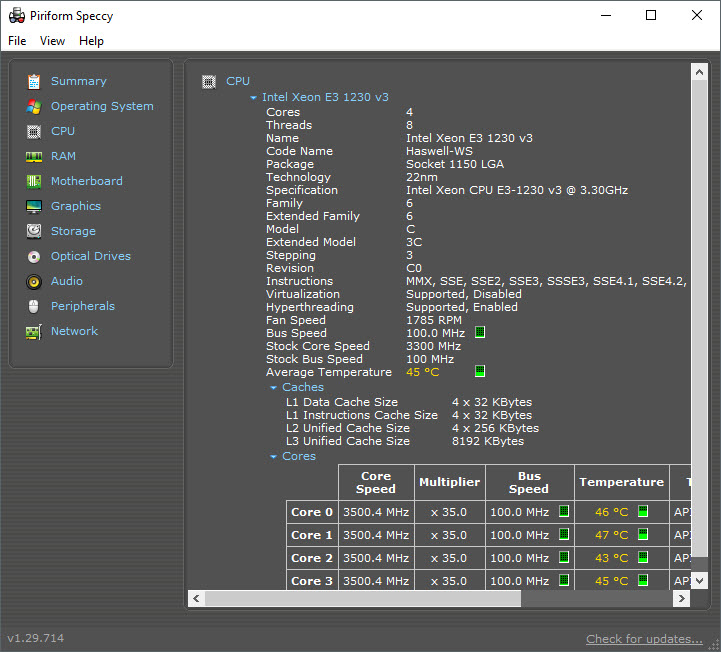The height and width of the screenshot is (652, 721).
Task: Click the green graph icon next to Bus Speed 100.0 MHz
Action: [x=480, y=332]
